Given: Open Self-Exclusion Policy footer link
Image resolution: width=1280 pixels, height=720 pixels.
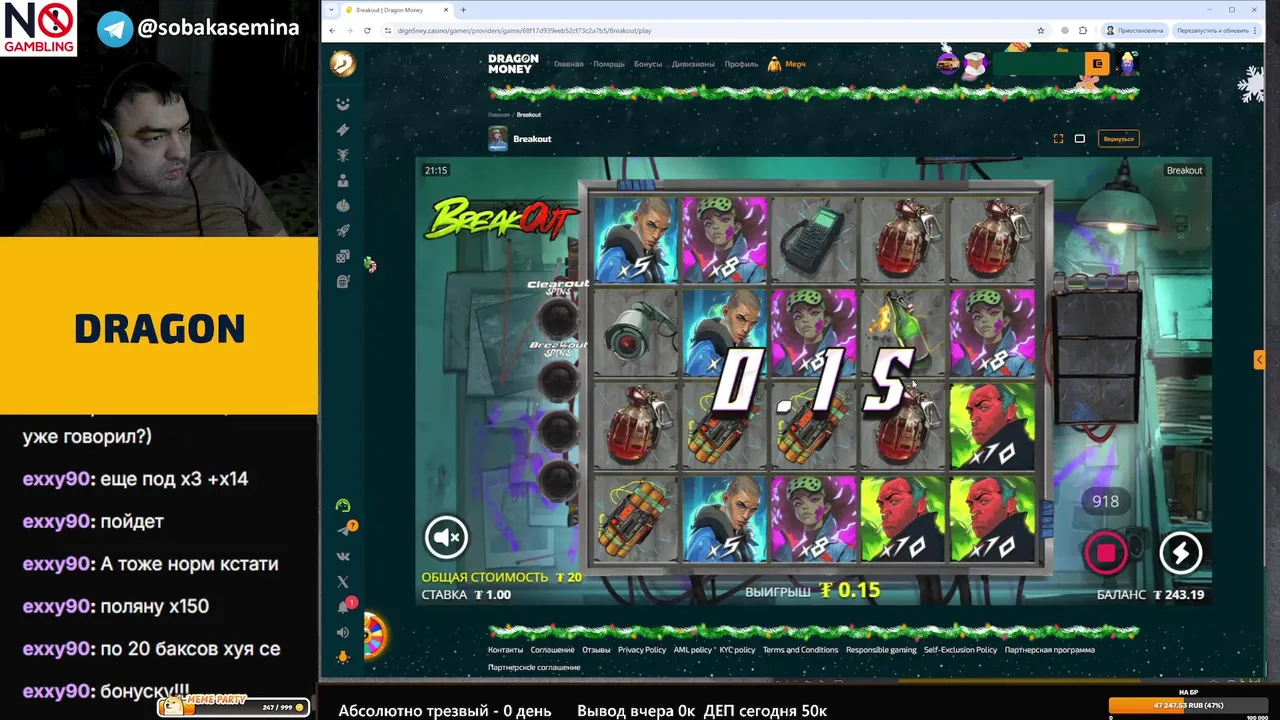Looking at the screenshot, I should click(960, 650).
